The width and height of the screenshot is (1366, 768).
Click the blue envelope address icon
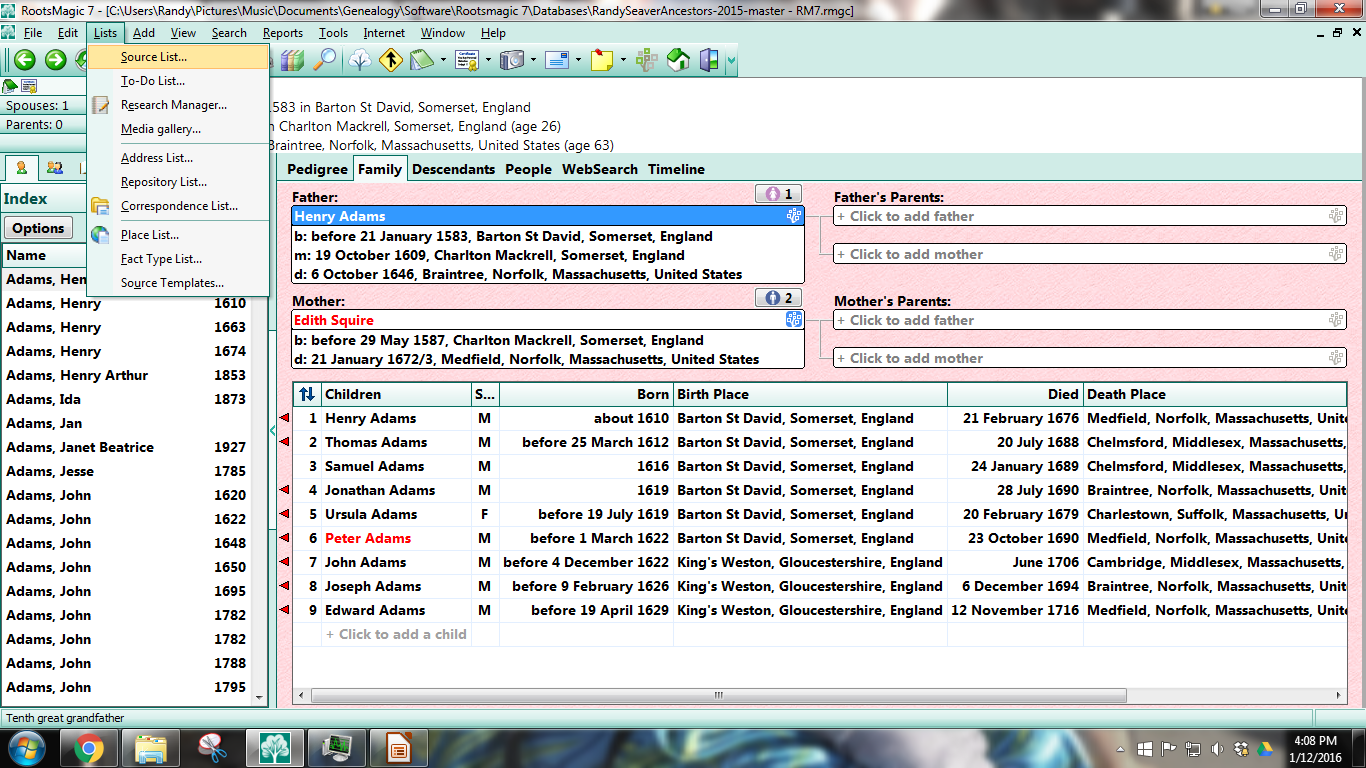click(x=557, y=60)
